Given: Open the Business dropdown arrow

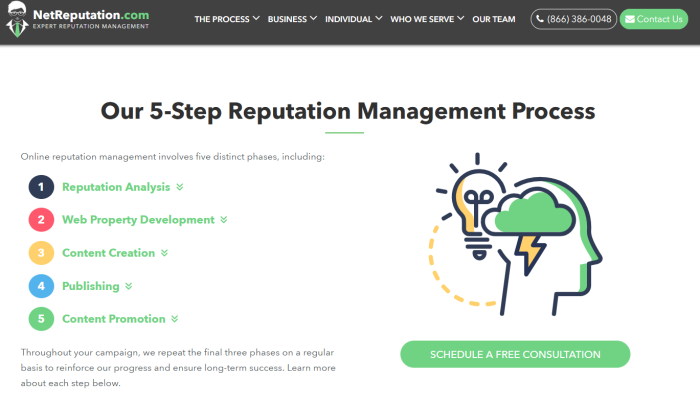Looking at the screenshot, I should [x=313, y=19].
